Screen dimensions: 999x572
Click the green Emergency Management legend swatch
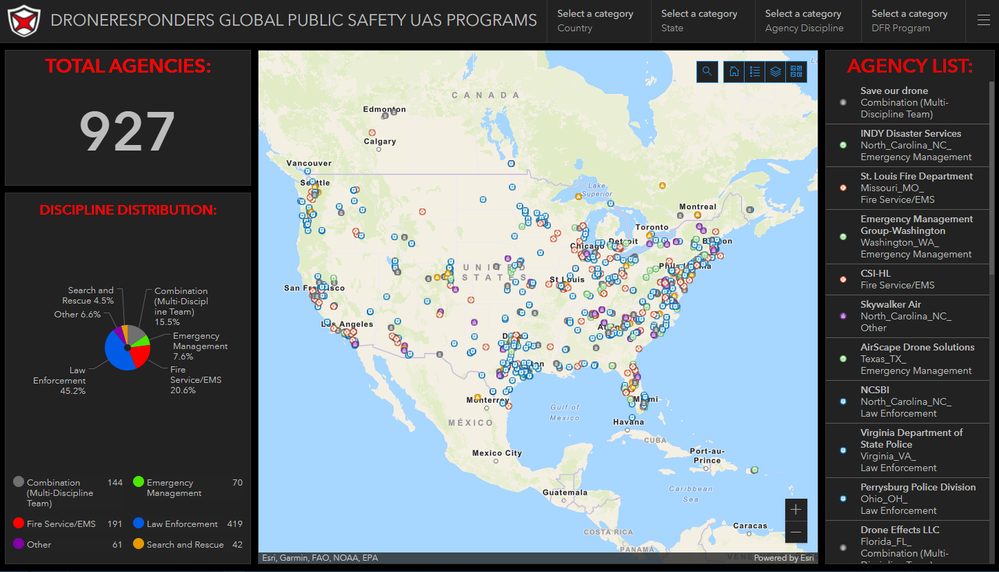[138, 482]
